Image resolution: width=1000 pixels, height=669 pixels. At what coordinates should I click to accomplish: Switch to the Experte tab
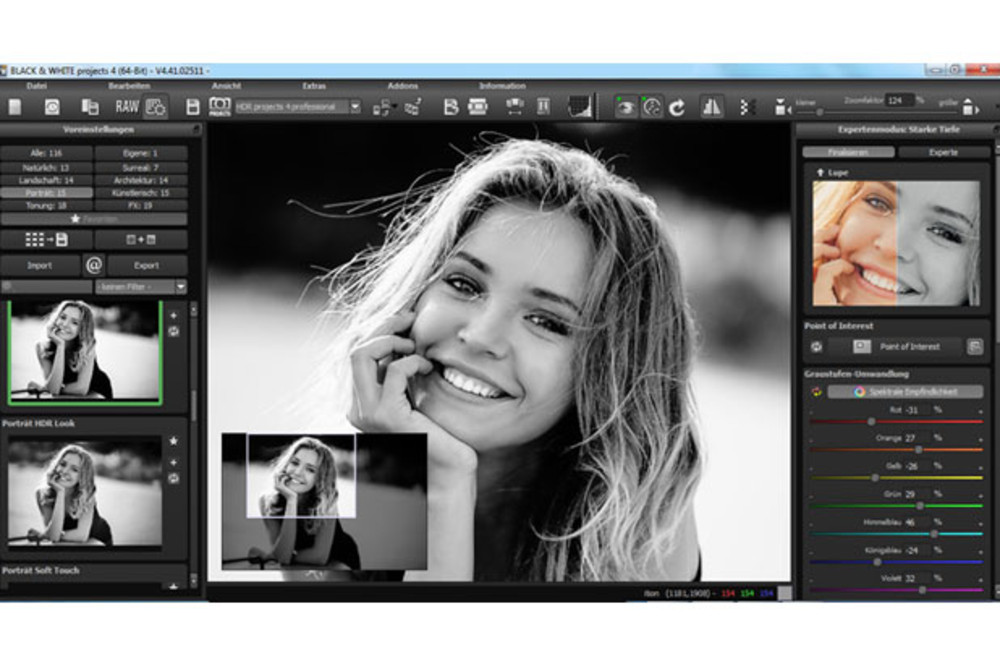point(943,152)
